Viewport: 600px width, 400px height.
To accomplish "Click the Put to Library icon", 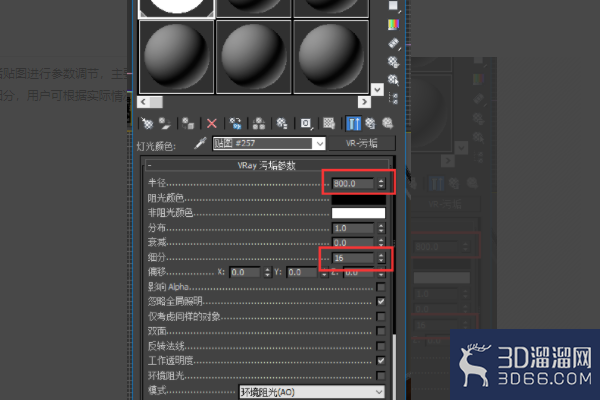I will pos(282,123).
